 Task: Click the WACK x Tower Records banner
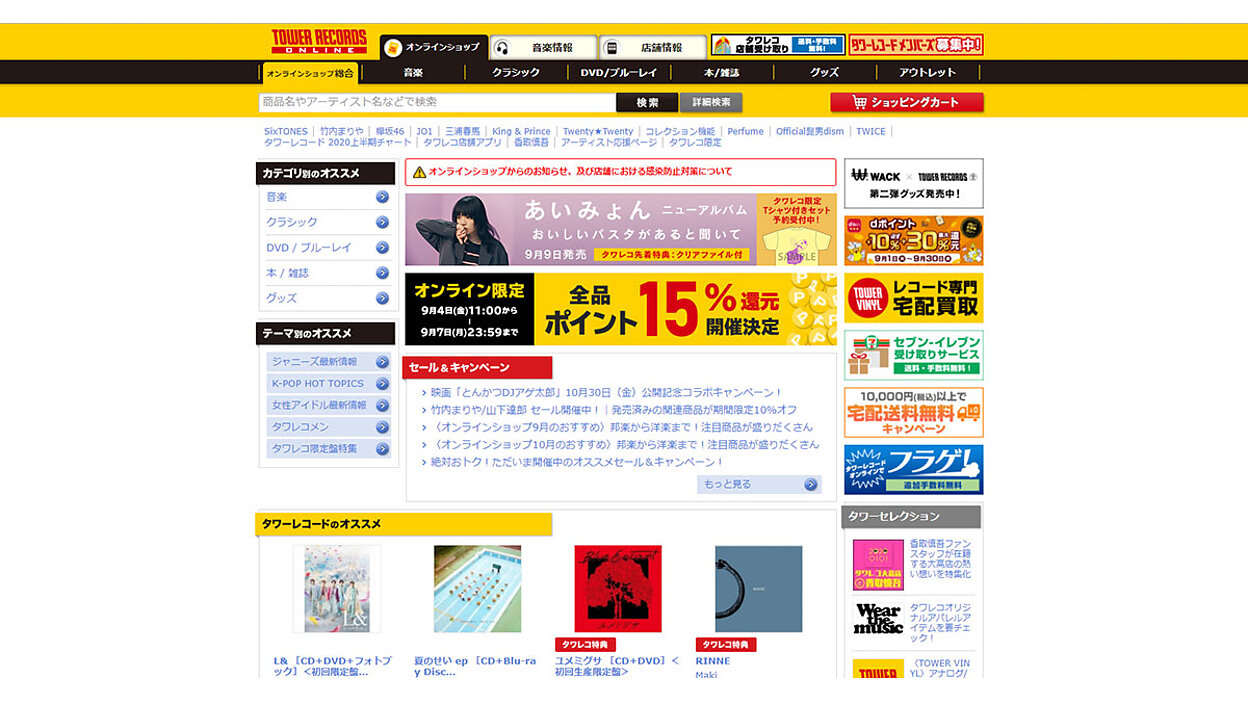tap(913, 183)
